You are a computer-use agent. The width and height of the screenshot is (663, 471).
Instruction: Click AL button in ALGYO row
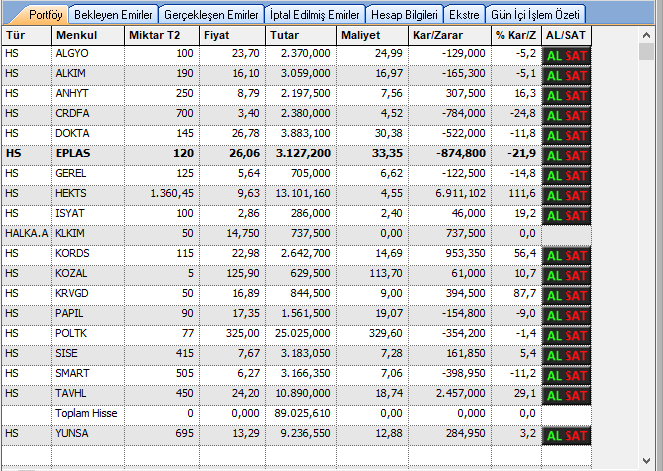coord(554,56)
